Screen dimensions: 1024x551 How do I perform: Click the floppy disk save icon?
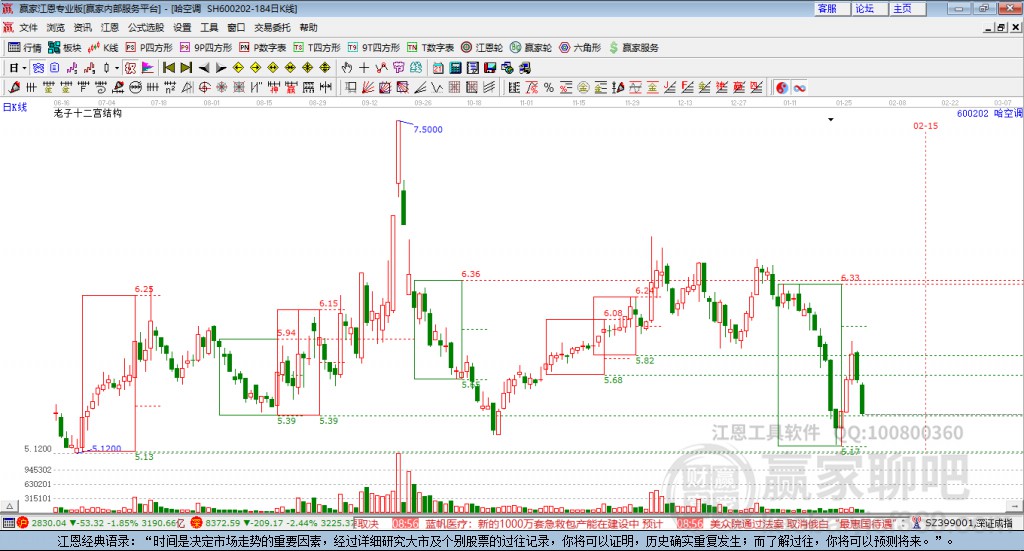[490, 68]
